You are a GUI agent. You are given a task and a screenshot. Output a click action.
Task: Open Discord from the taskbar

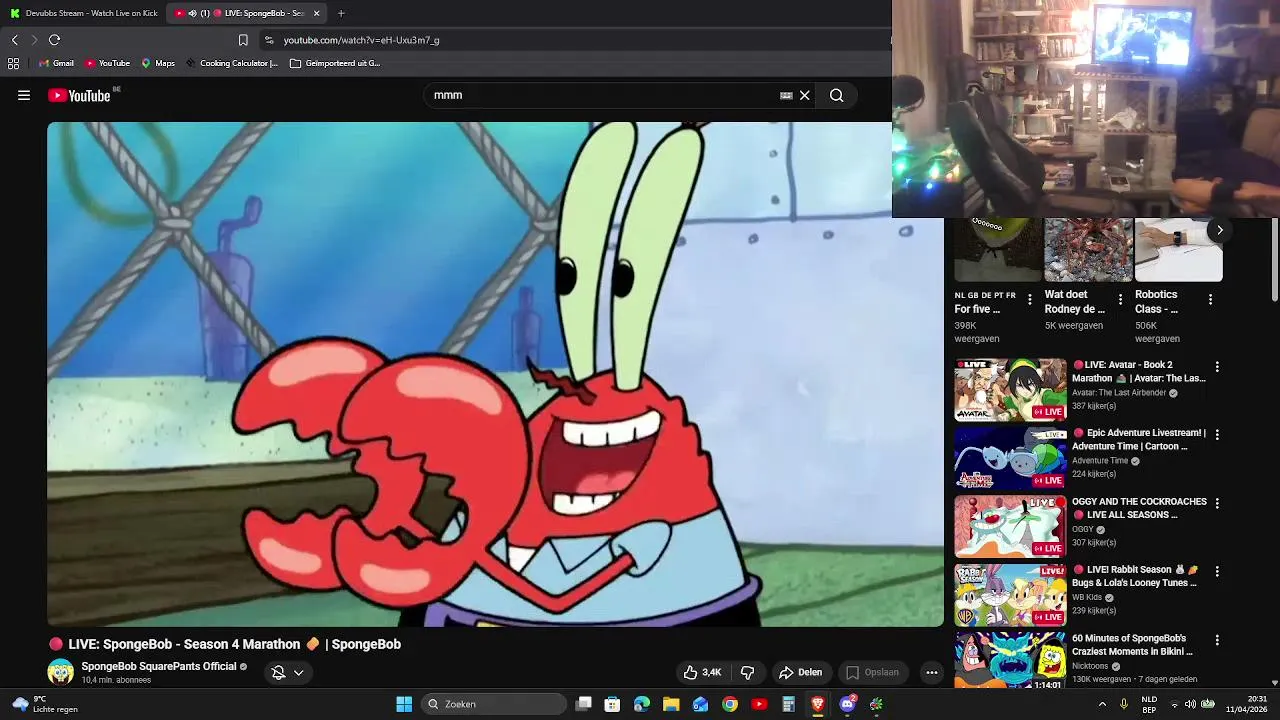[848, 704]
